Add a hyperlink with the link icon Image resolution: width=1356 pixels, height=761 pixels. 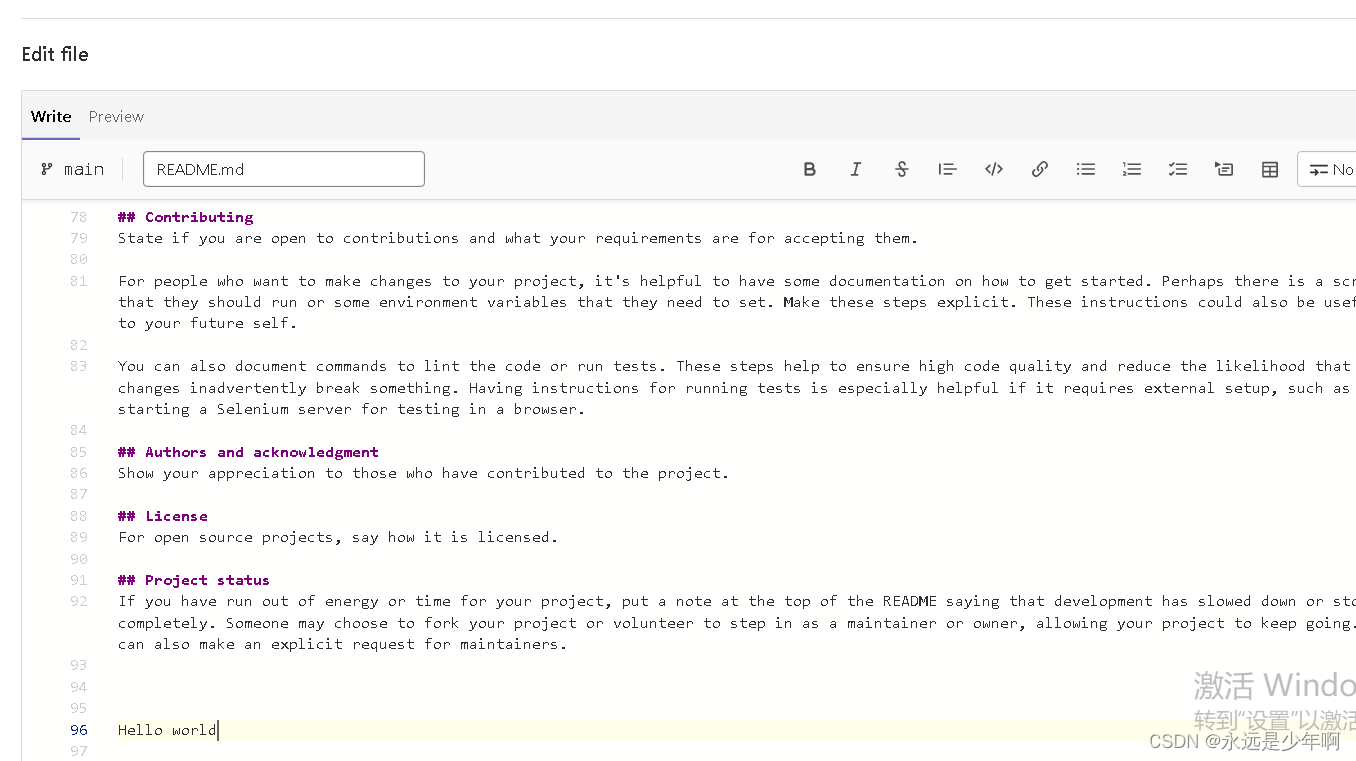[x=1040, y=169]
